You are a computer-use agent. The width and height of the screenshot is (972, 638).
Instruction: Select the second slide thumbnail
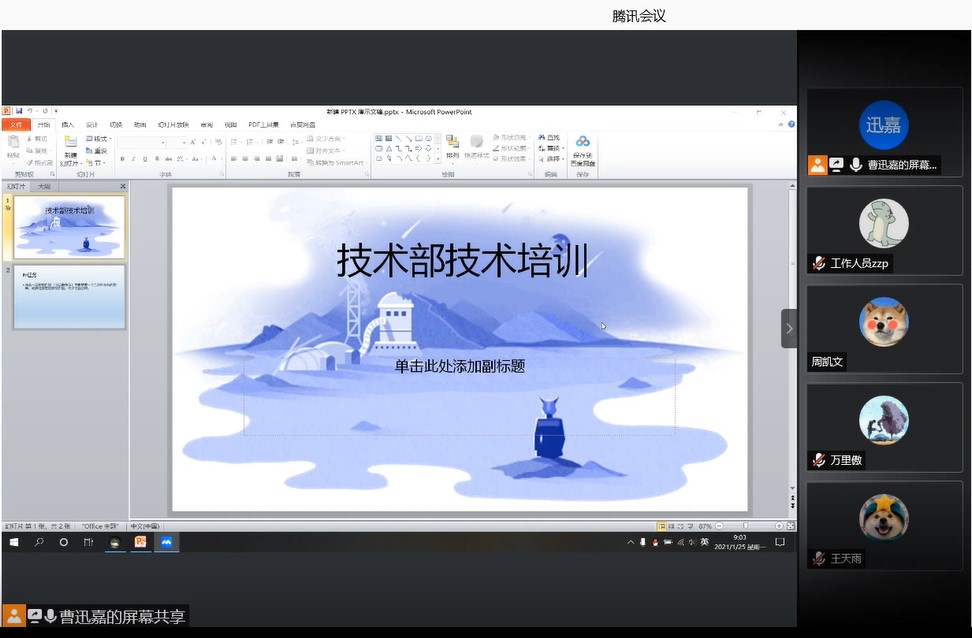69,297
